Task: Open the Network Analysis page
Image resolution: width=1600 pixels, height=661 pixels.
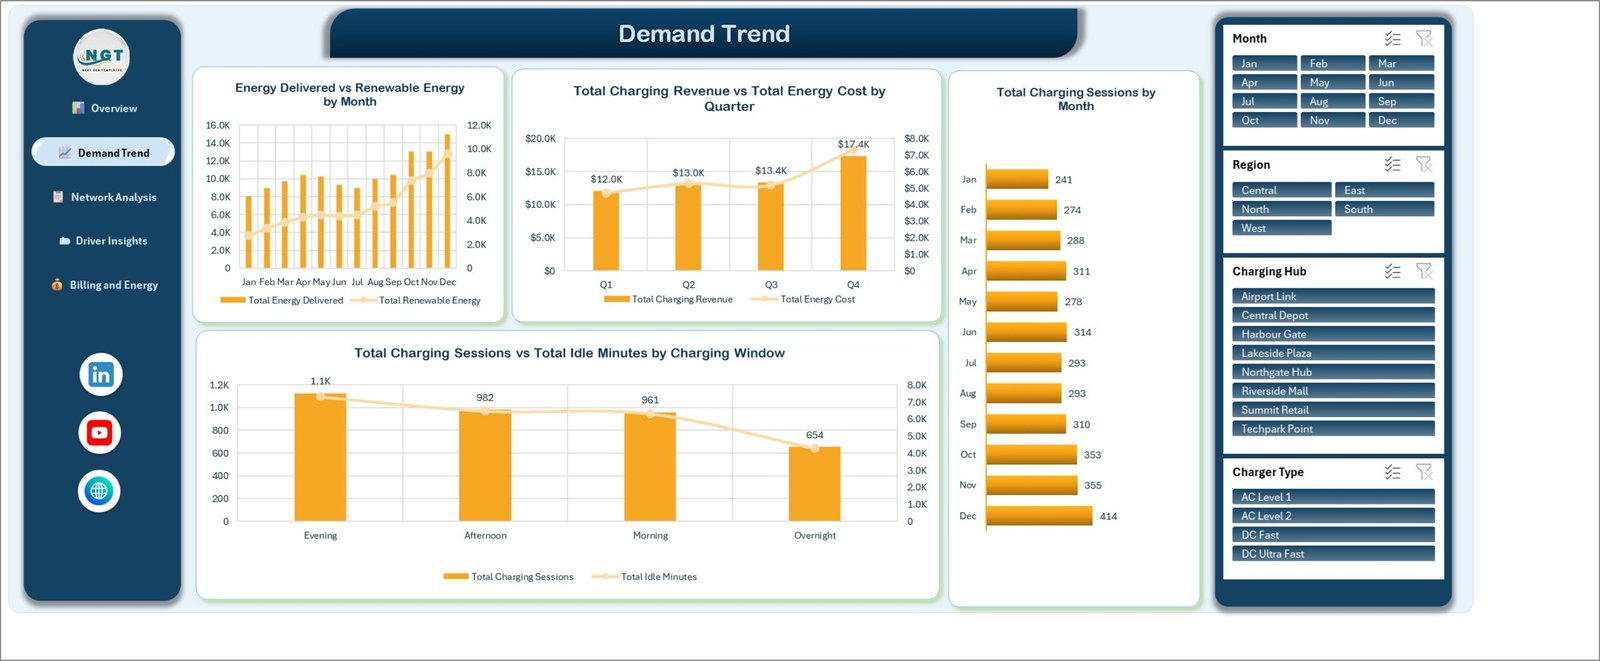Action: pos(104,197)
